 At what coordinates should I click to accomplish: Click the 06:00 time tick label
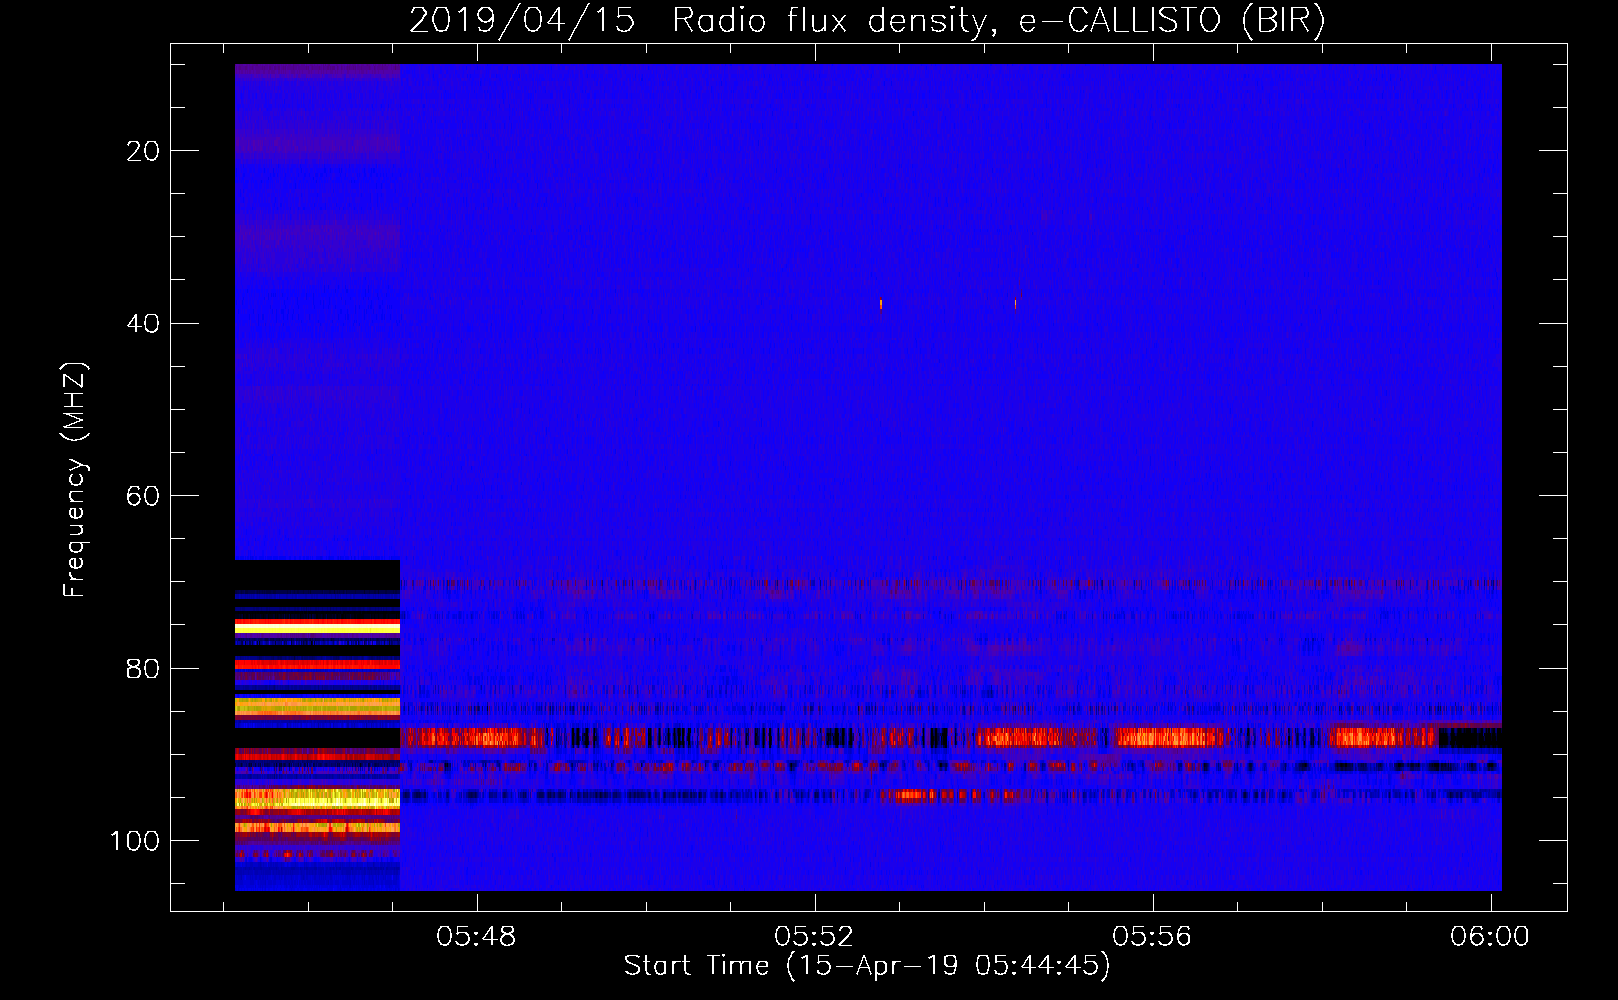point(1490,936)
